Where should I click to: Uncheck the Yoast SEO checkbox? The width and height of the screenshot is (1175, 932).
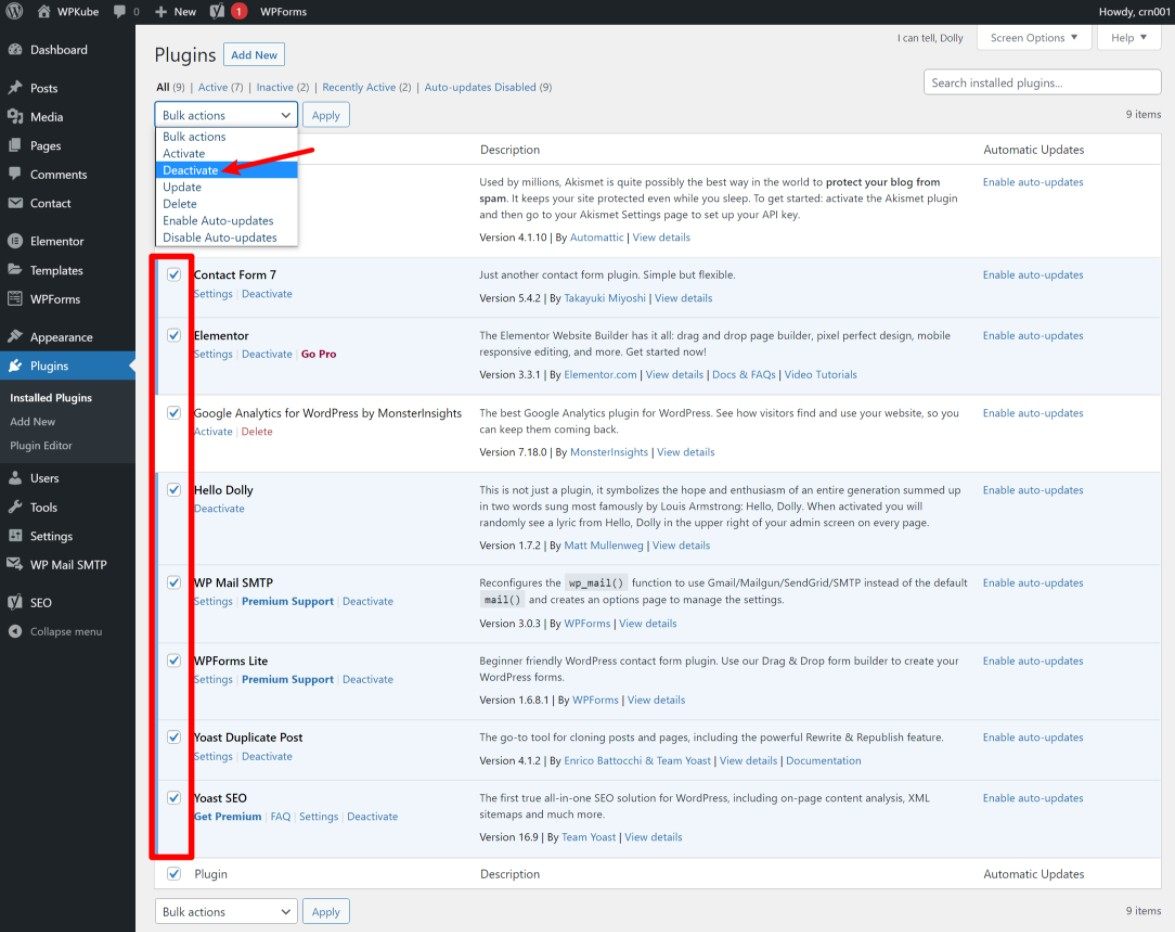pyautogui.click(x=174, y=798)
